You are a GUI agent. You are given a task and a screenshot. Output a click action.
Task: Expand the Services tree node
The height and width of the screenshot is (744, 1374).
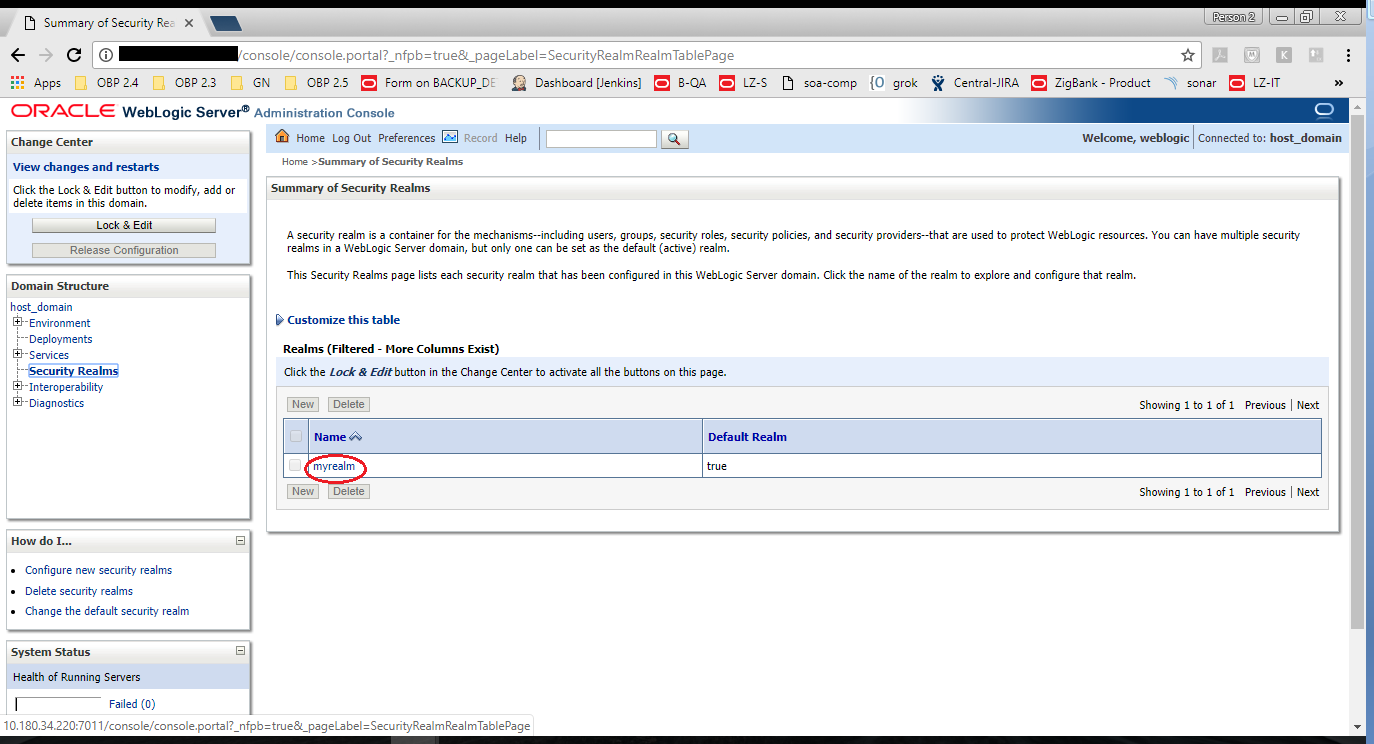(x=17, y=354)
